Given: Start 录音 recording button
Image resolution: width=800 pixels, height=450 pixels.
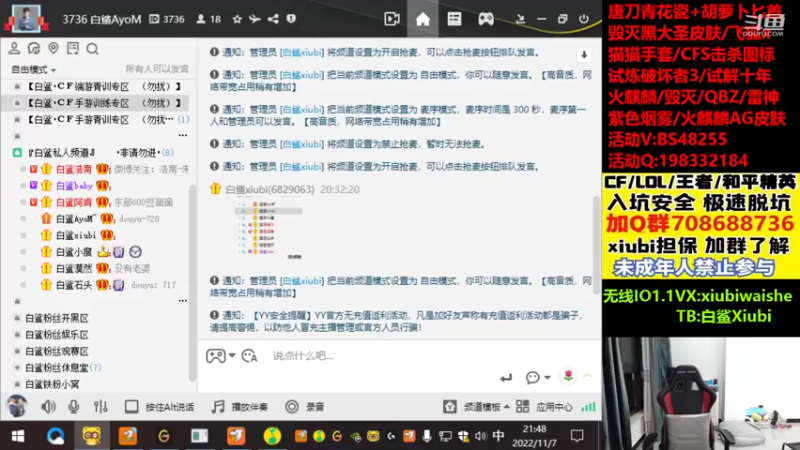Looking at the screenshot, I should (305, 407).
